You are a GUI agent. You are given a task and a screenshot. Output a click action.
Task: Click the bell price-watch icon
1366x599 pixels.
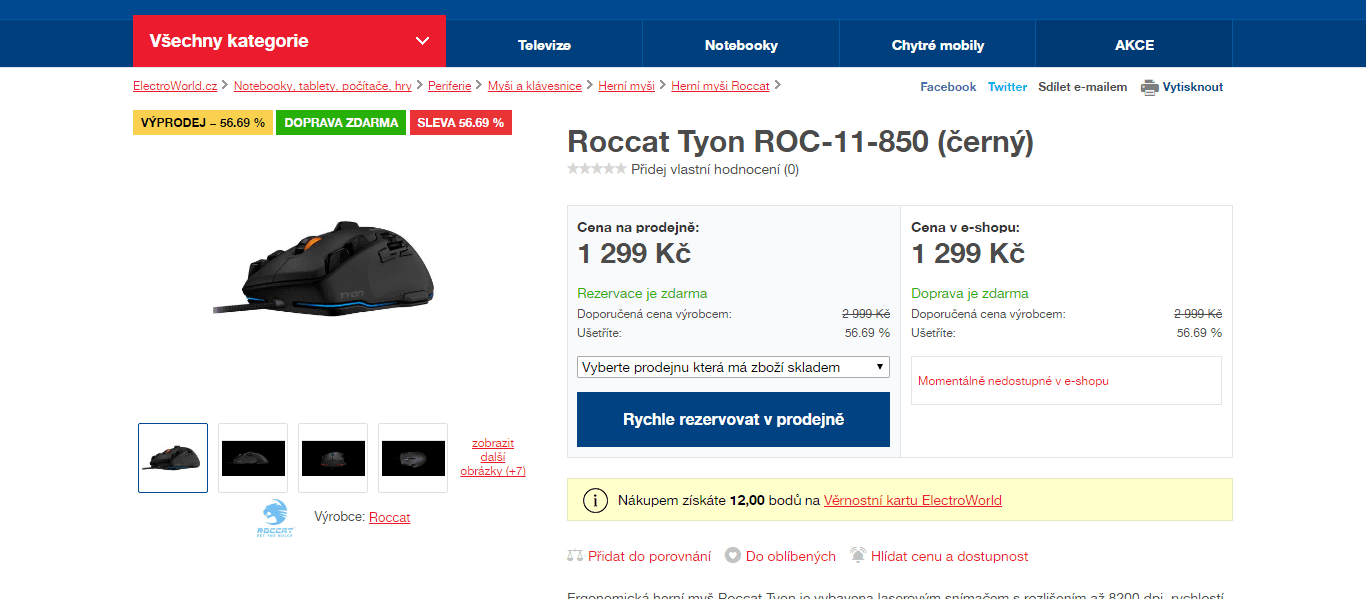pyautogui.click(x=858, y=555)
